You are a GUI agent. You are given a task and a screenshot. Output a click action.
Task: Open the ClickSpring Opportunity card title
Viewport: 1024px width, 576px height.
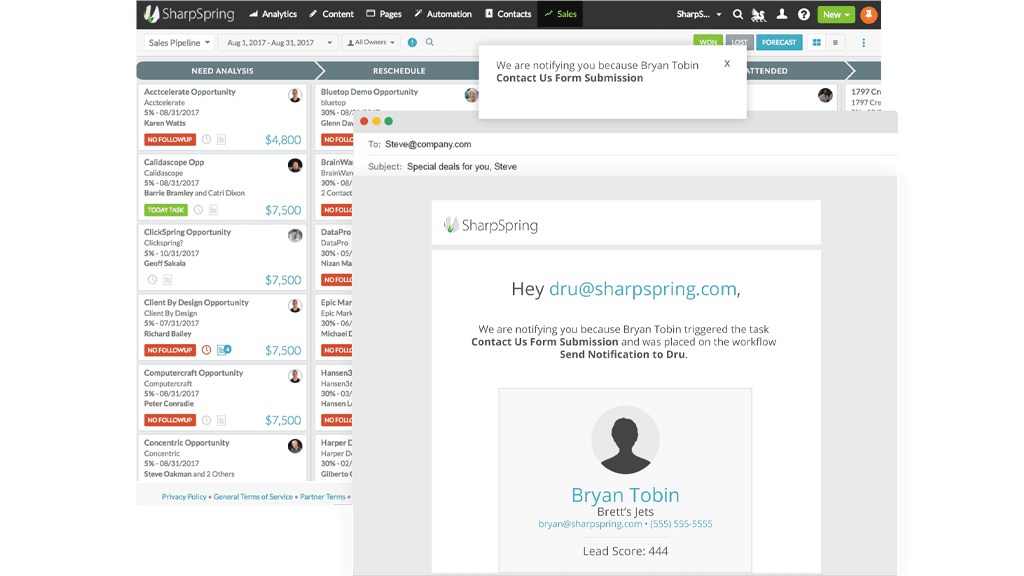point(187,232)
